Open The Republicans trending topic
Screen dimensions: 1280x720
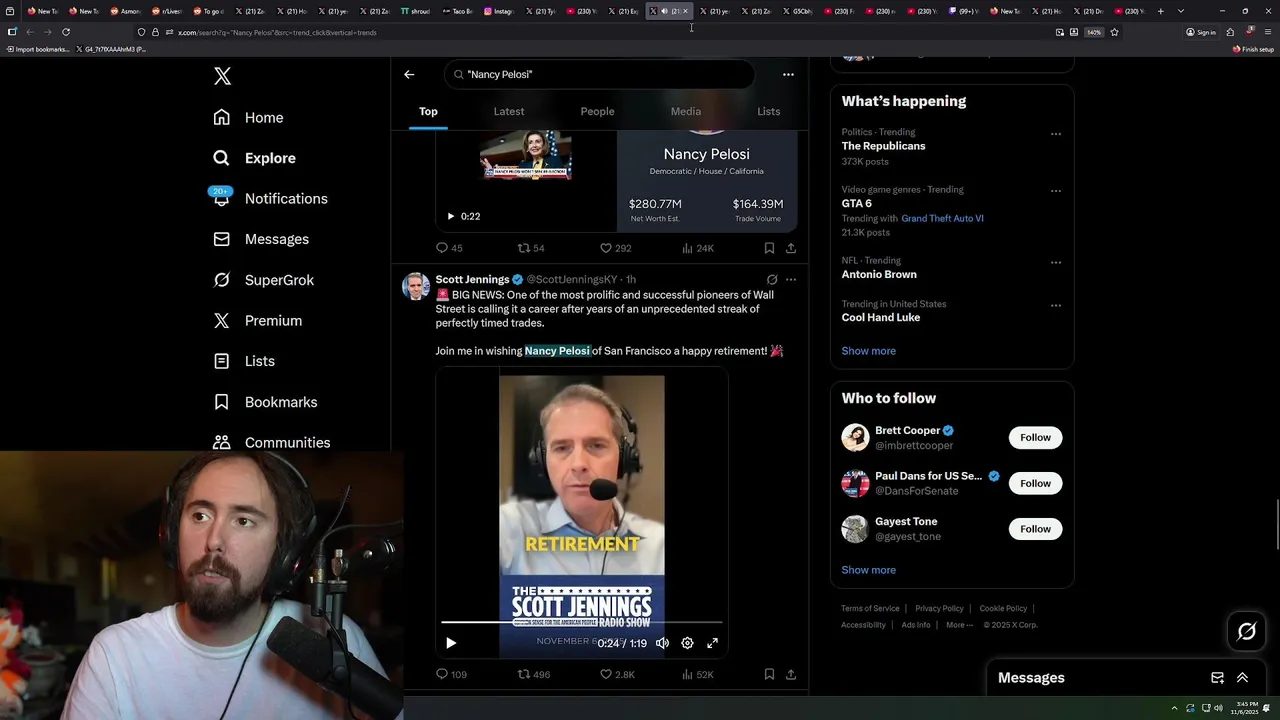883,146
